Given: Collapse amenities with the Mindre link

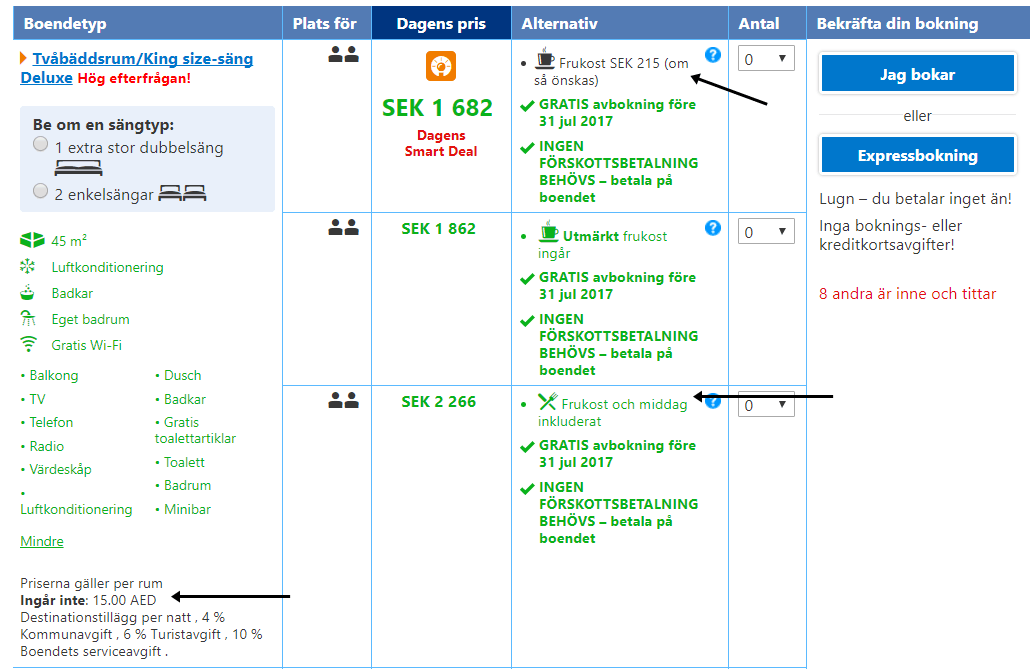Looking at the screenshot, I should [x=42, y=541].
